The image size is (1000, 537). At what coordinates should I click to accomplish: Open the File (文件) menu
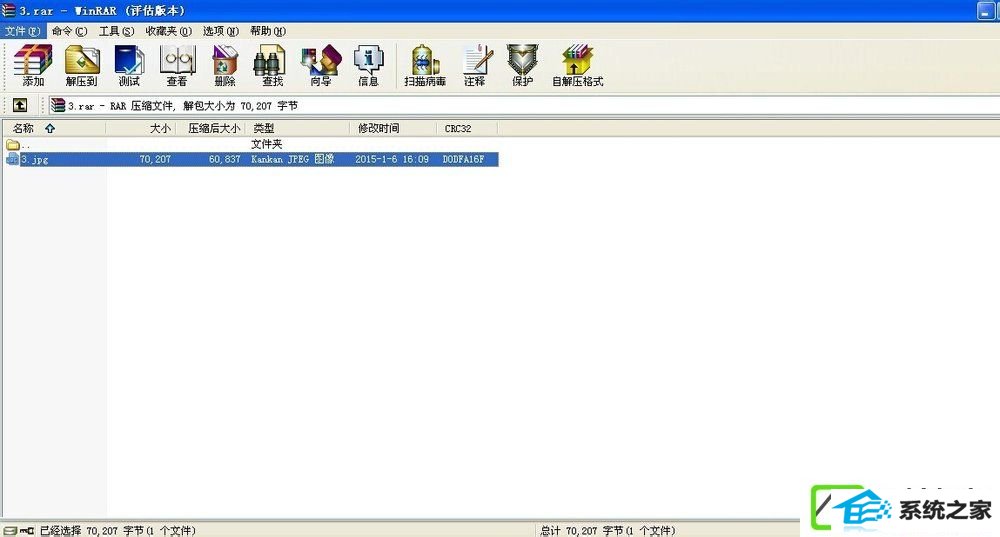pos(23,31)
